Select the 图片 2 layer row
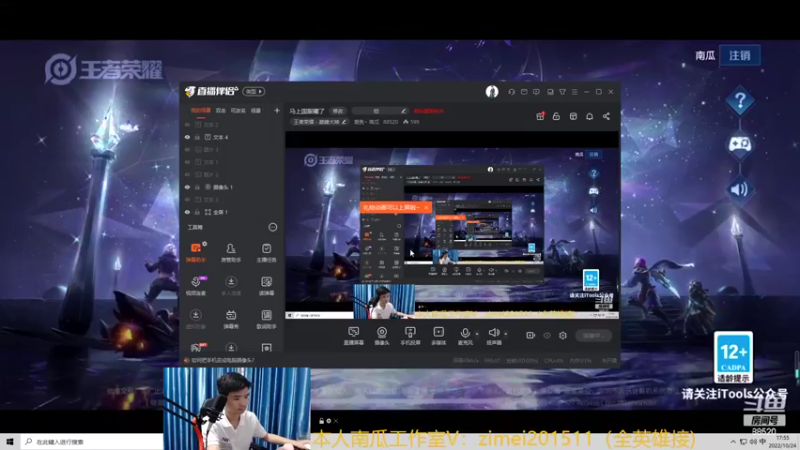The height and width of the screenshot is (450, 800). tap(233, 175)
